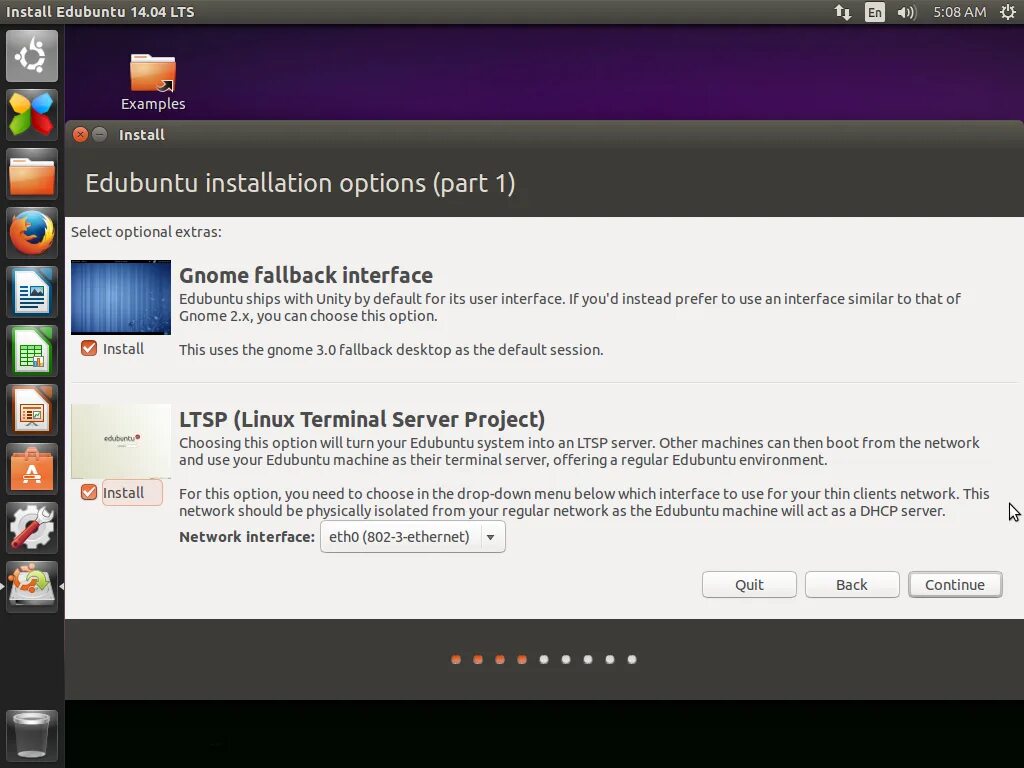Open LibreOffice Calc from dock
1024x768 pixels.
point(32,351)
